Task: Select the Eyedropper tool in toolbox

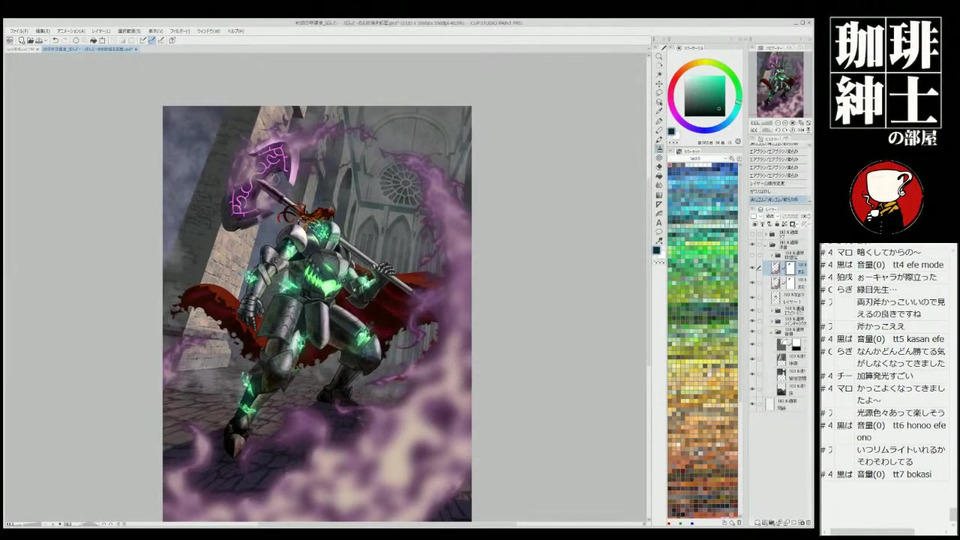Action: pos(659,112)
